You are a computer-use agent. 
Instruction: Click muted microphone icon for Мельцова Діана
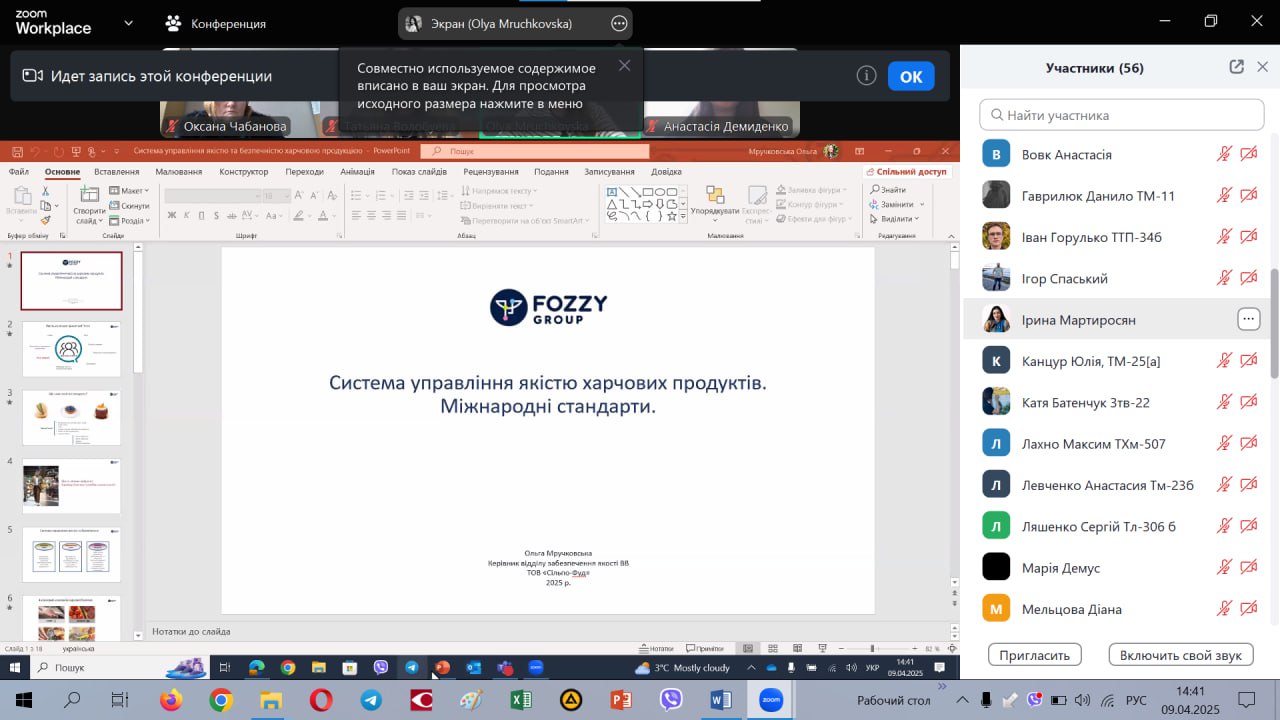1224,608
